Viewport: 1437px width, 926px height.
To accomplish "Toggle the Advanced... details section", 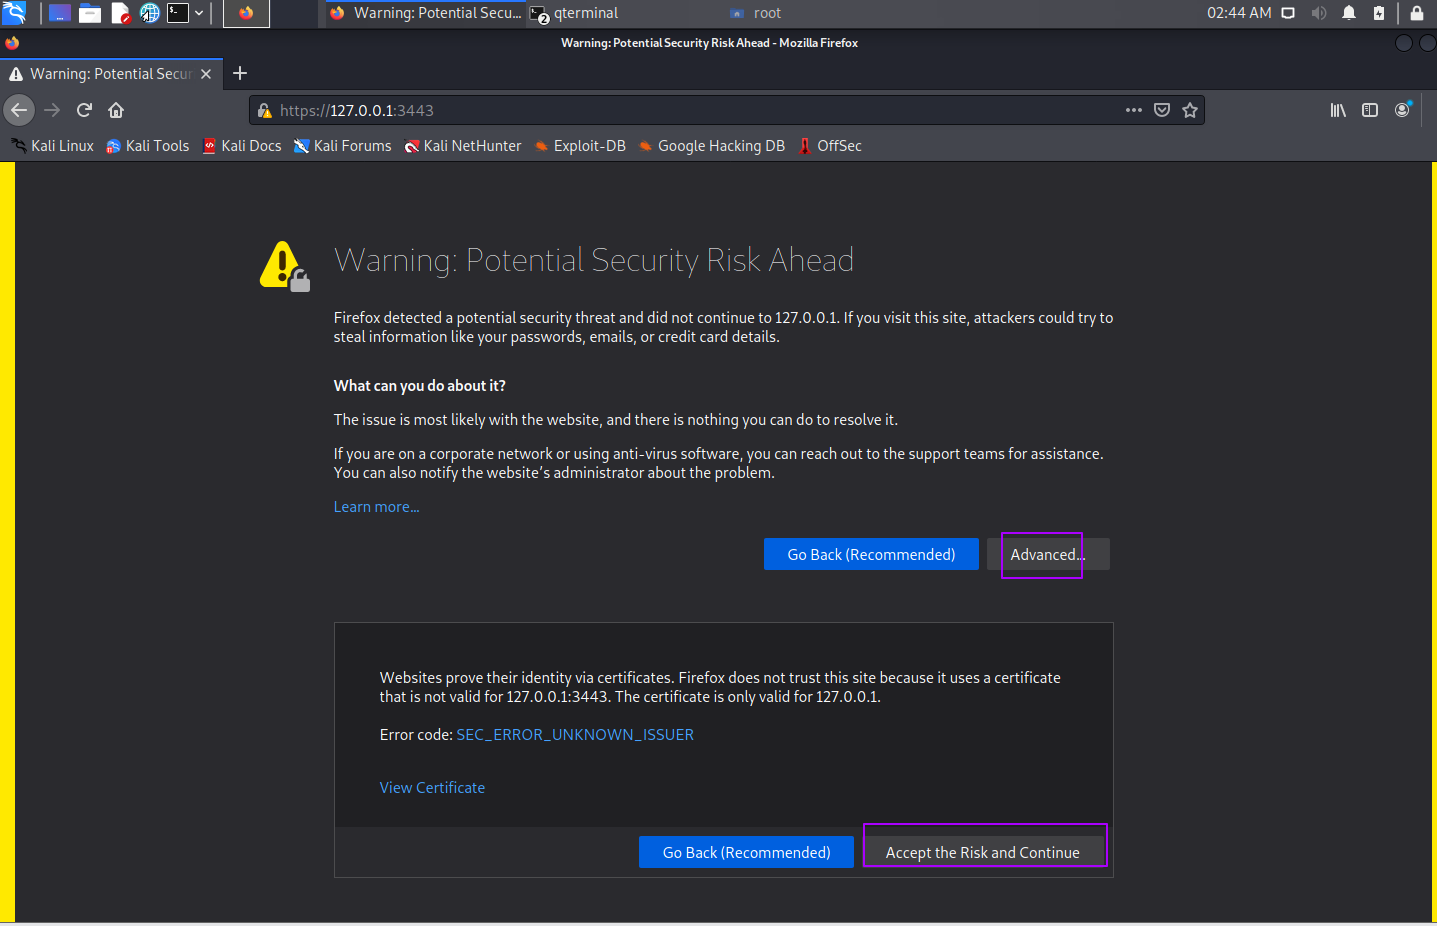I will (x=1047, y=554).
